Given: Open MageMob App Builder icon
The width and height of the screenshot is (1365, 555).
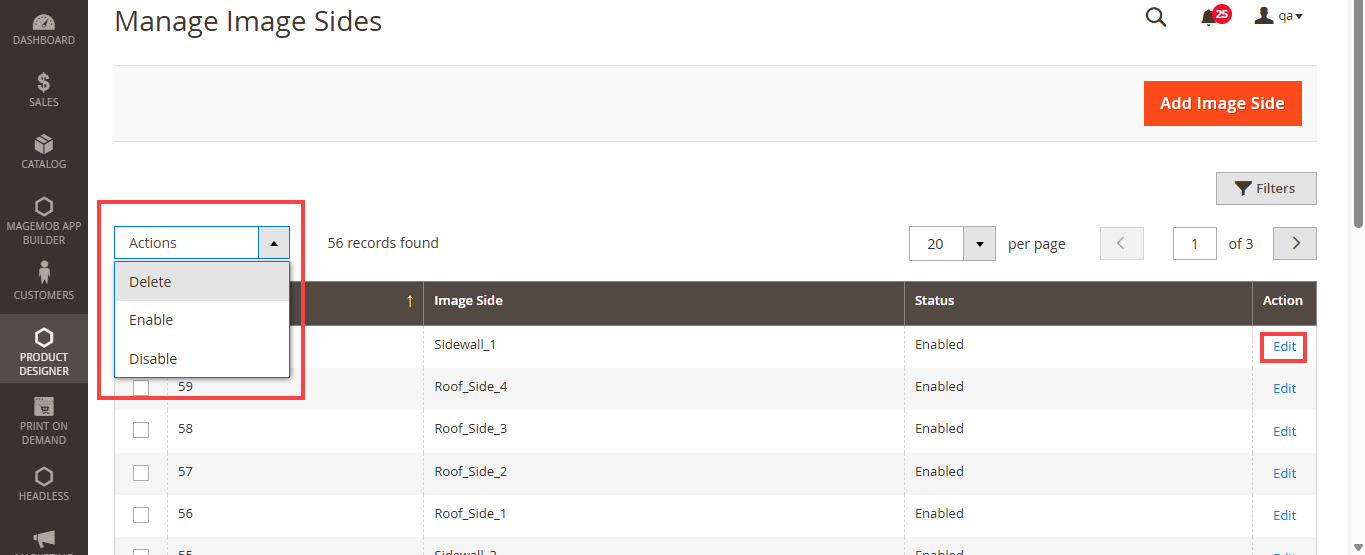Looking at the screenshot, I should (x=43, y=207).
